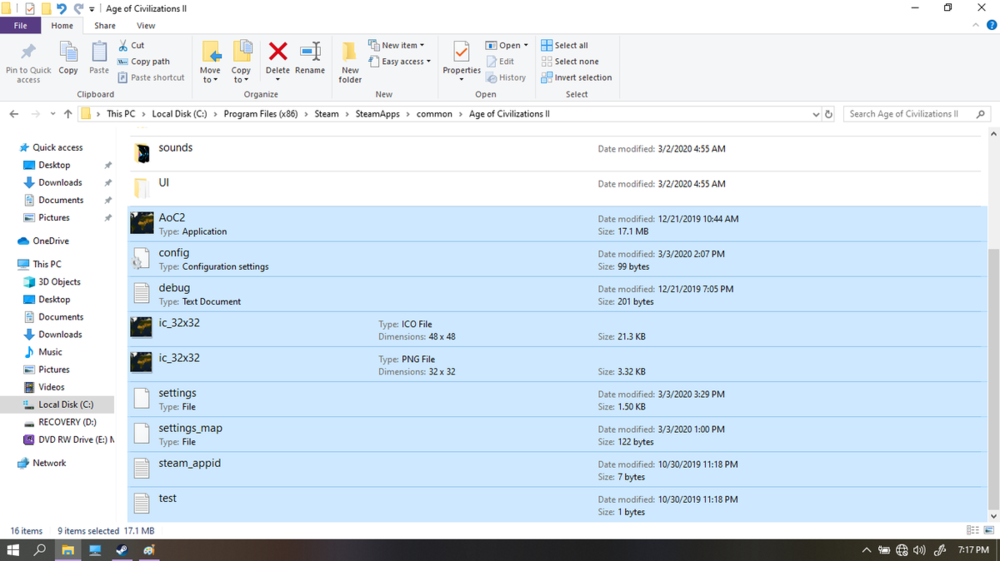Switch to the View ribbon tab

(145, 26)
